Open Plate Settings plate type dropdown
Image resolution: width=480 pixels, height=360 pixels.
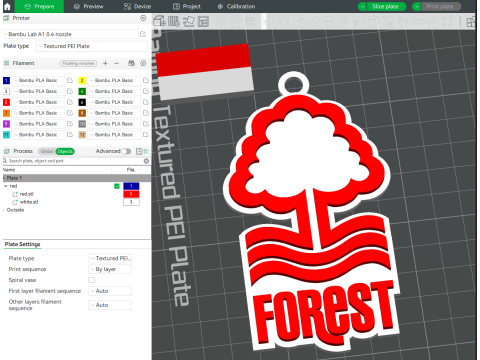(110, 258)
